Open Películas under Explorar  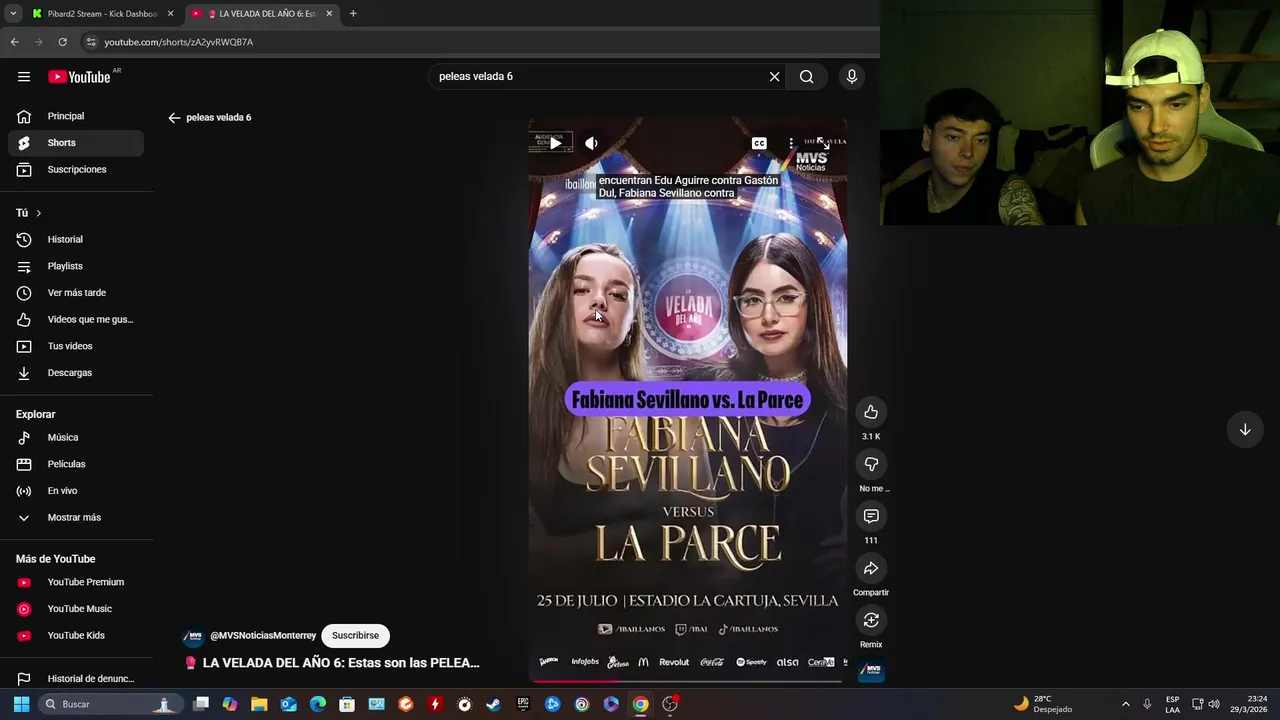pyautogui.click(x=76, y=464)
